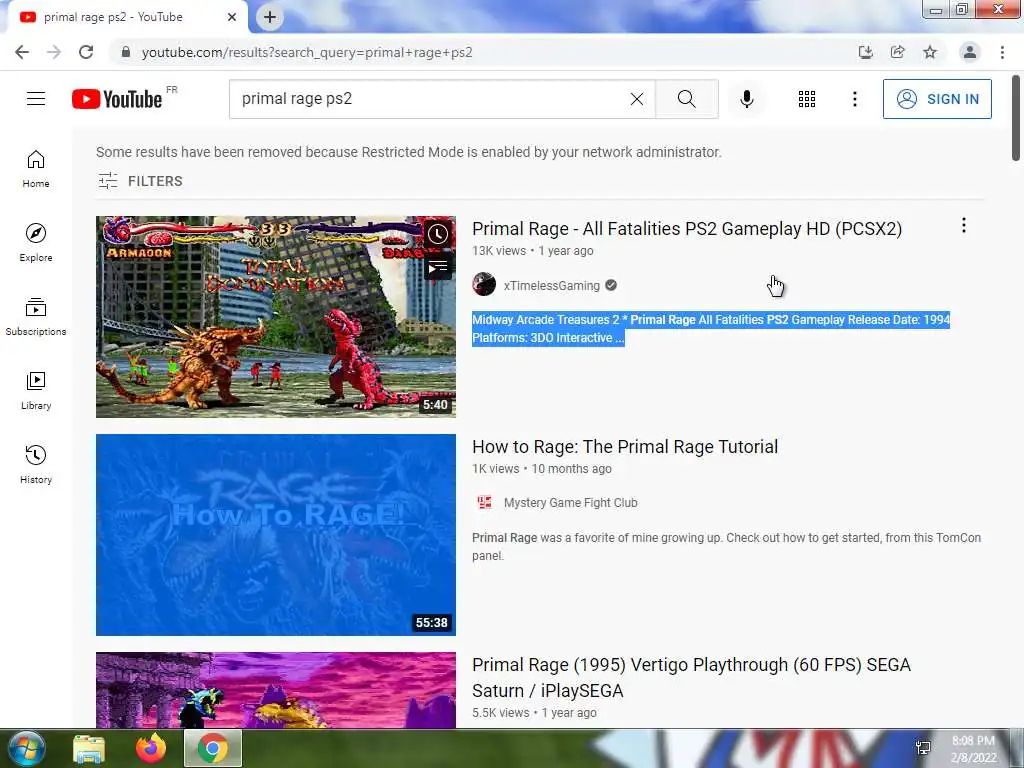Clear the search box with X

[637, 99]
